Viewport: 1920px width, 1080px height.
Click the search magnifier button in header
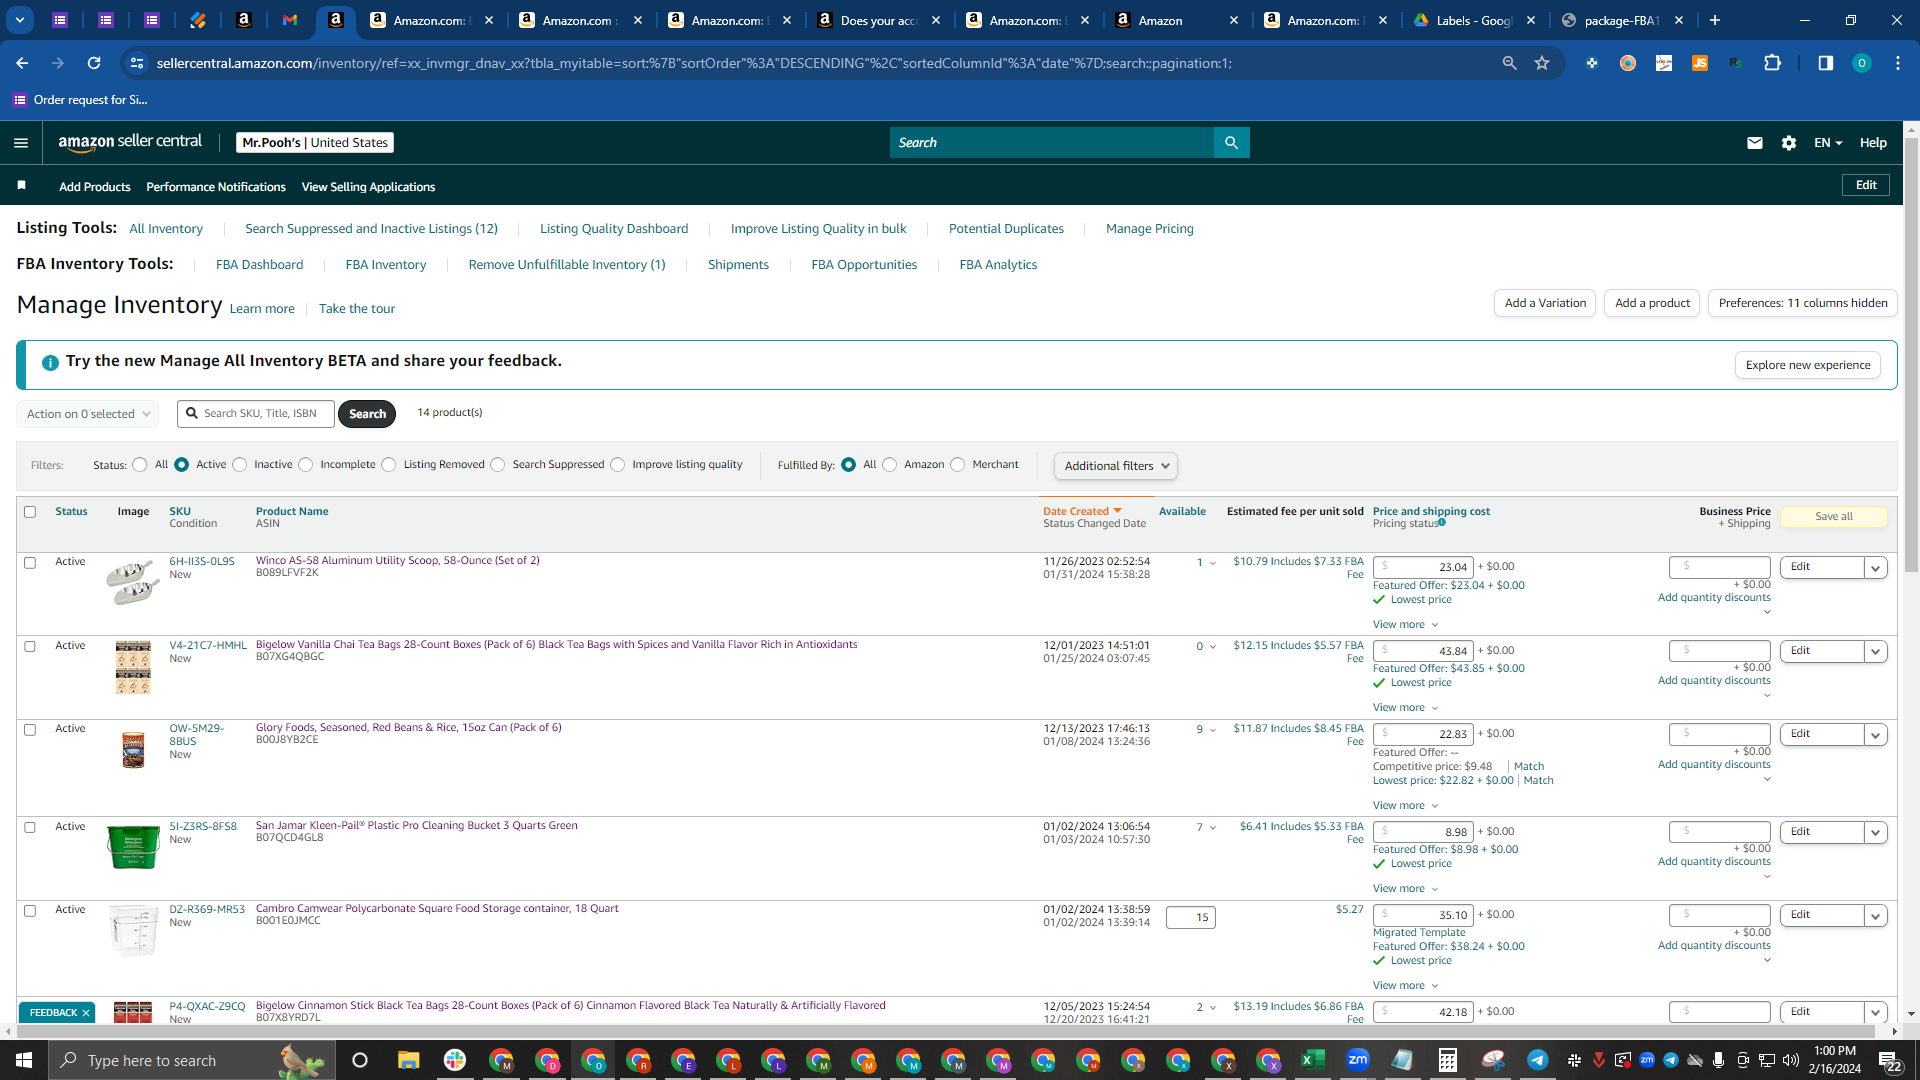point(1231,143)
